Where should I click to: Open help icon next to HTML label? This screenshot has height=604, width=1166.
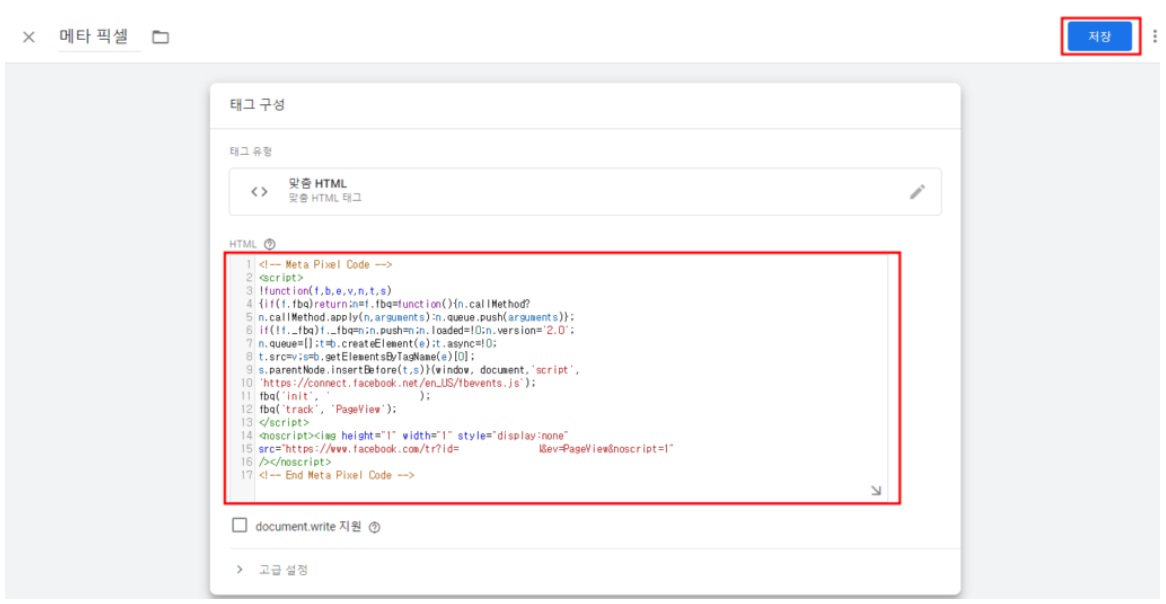[x=270, y=243]
